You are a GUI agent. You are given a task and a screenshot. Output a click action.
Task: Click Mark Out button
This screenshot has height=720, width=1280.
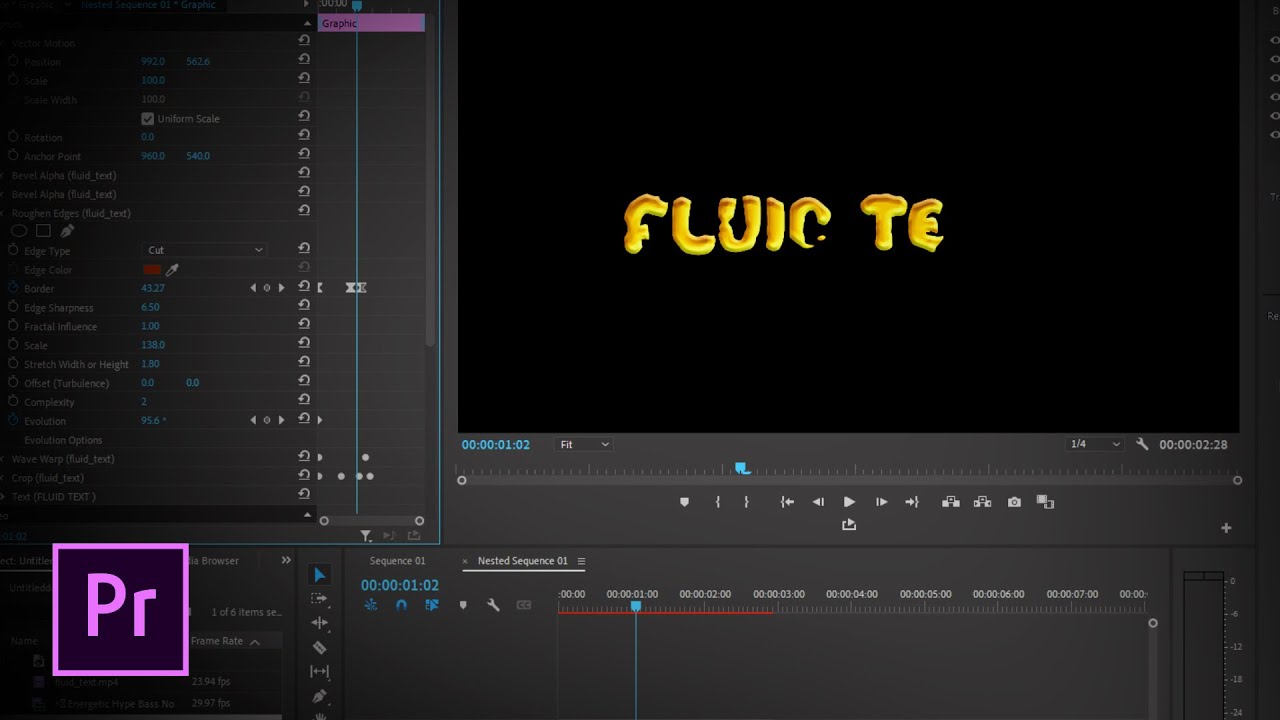click(746, 502)
